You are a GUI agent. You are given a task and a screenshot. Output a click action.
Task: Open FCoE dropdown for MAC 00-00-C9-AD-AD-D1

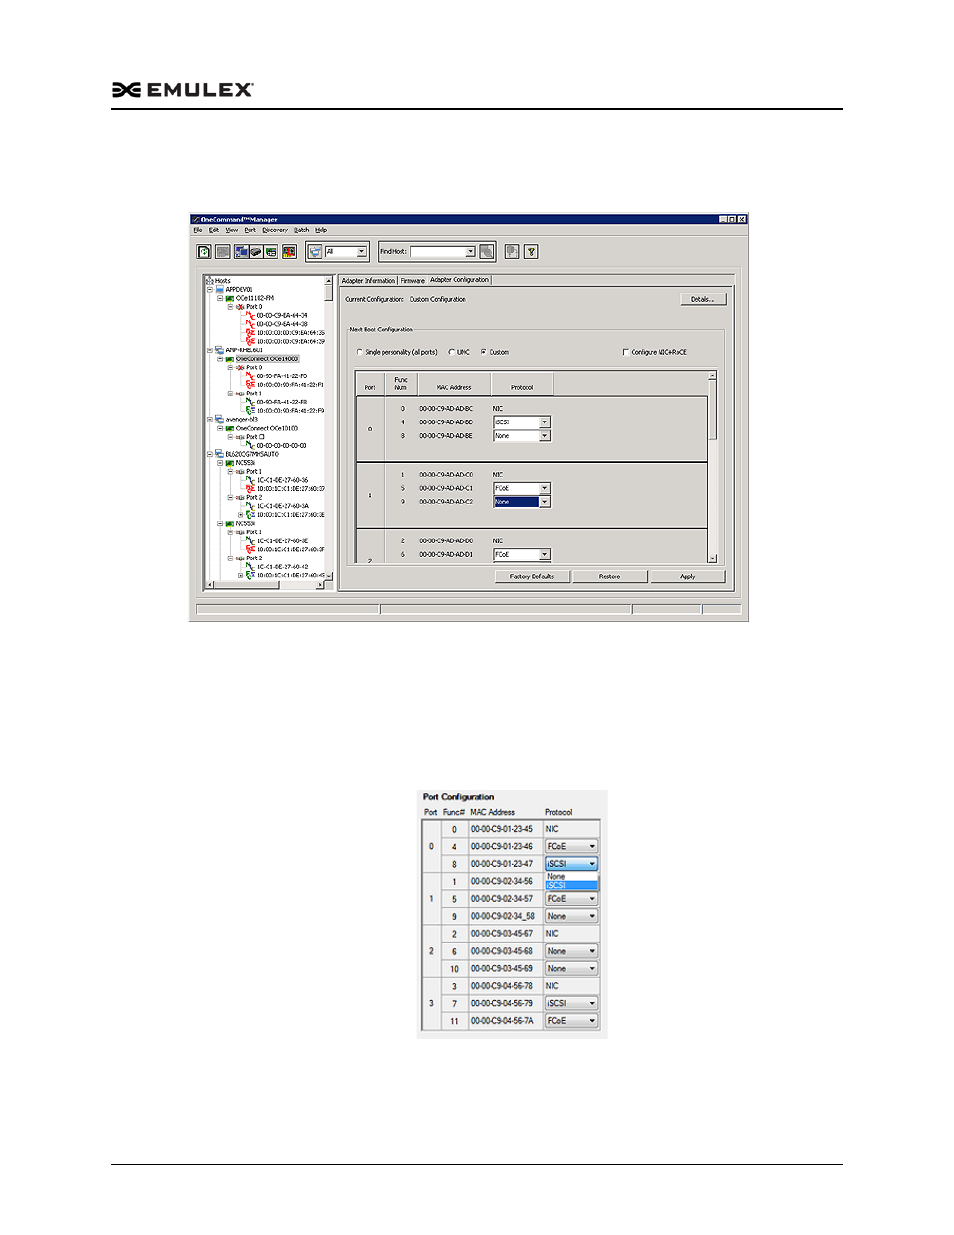click(545, 554)
